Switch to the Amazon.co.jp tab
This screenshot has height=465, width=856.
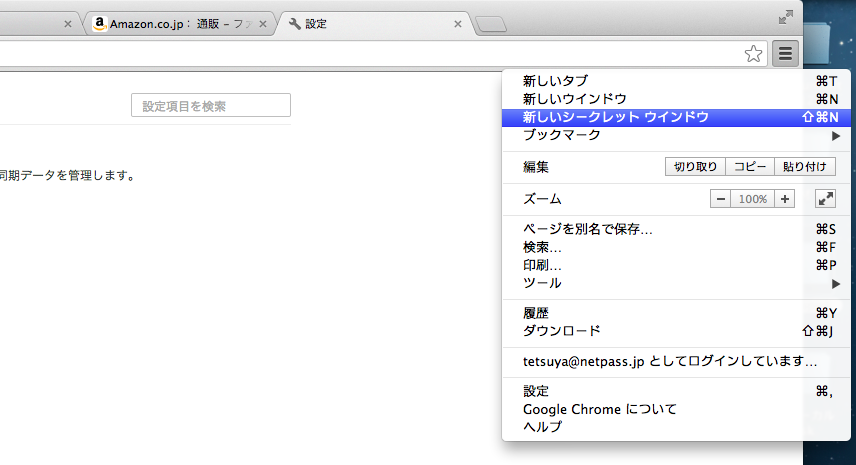click(x=179, y=24)
